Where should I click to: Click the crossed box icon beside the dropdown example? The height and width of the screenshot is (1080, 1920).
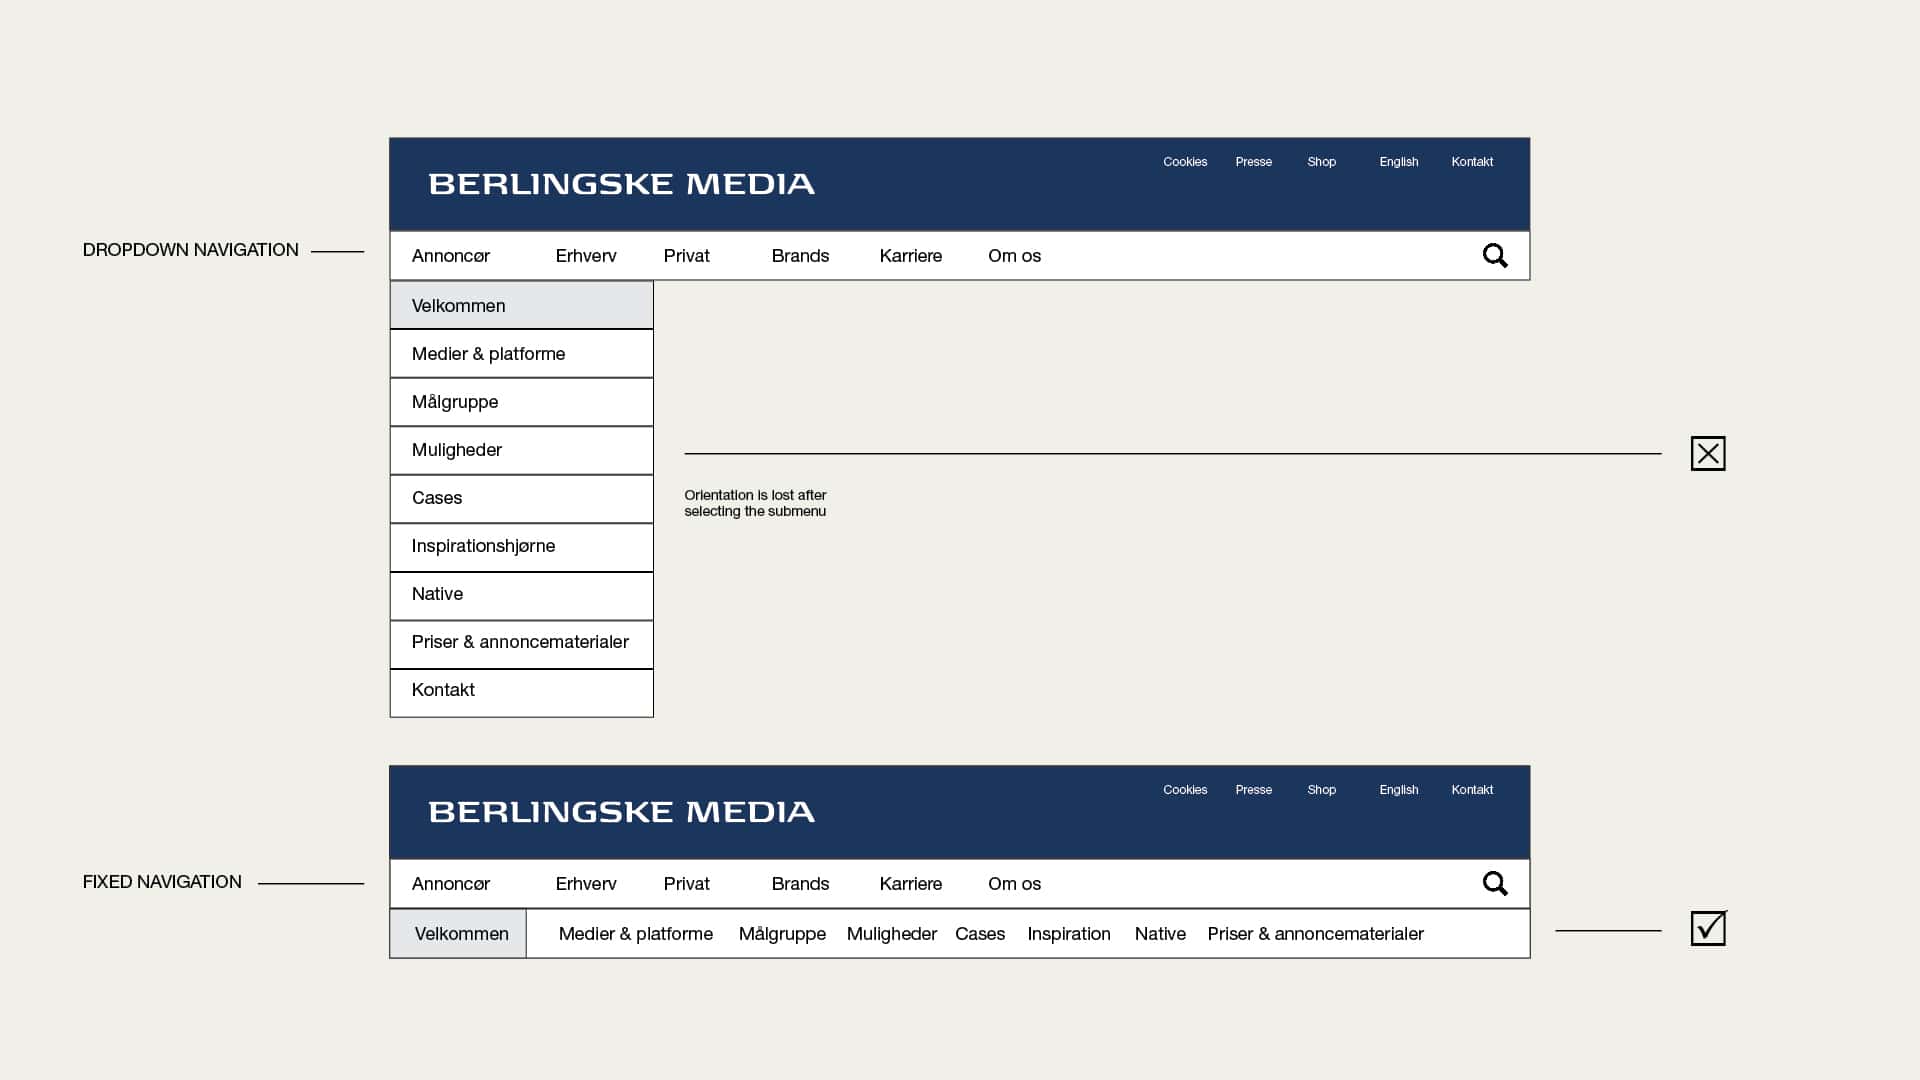[1708, 454]
